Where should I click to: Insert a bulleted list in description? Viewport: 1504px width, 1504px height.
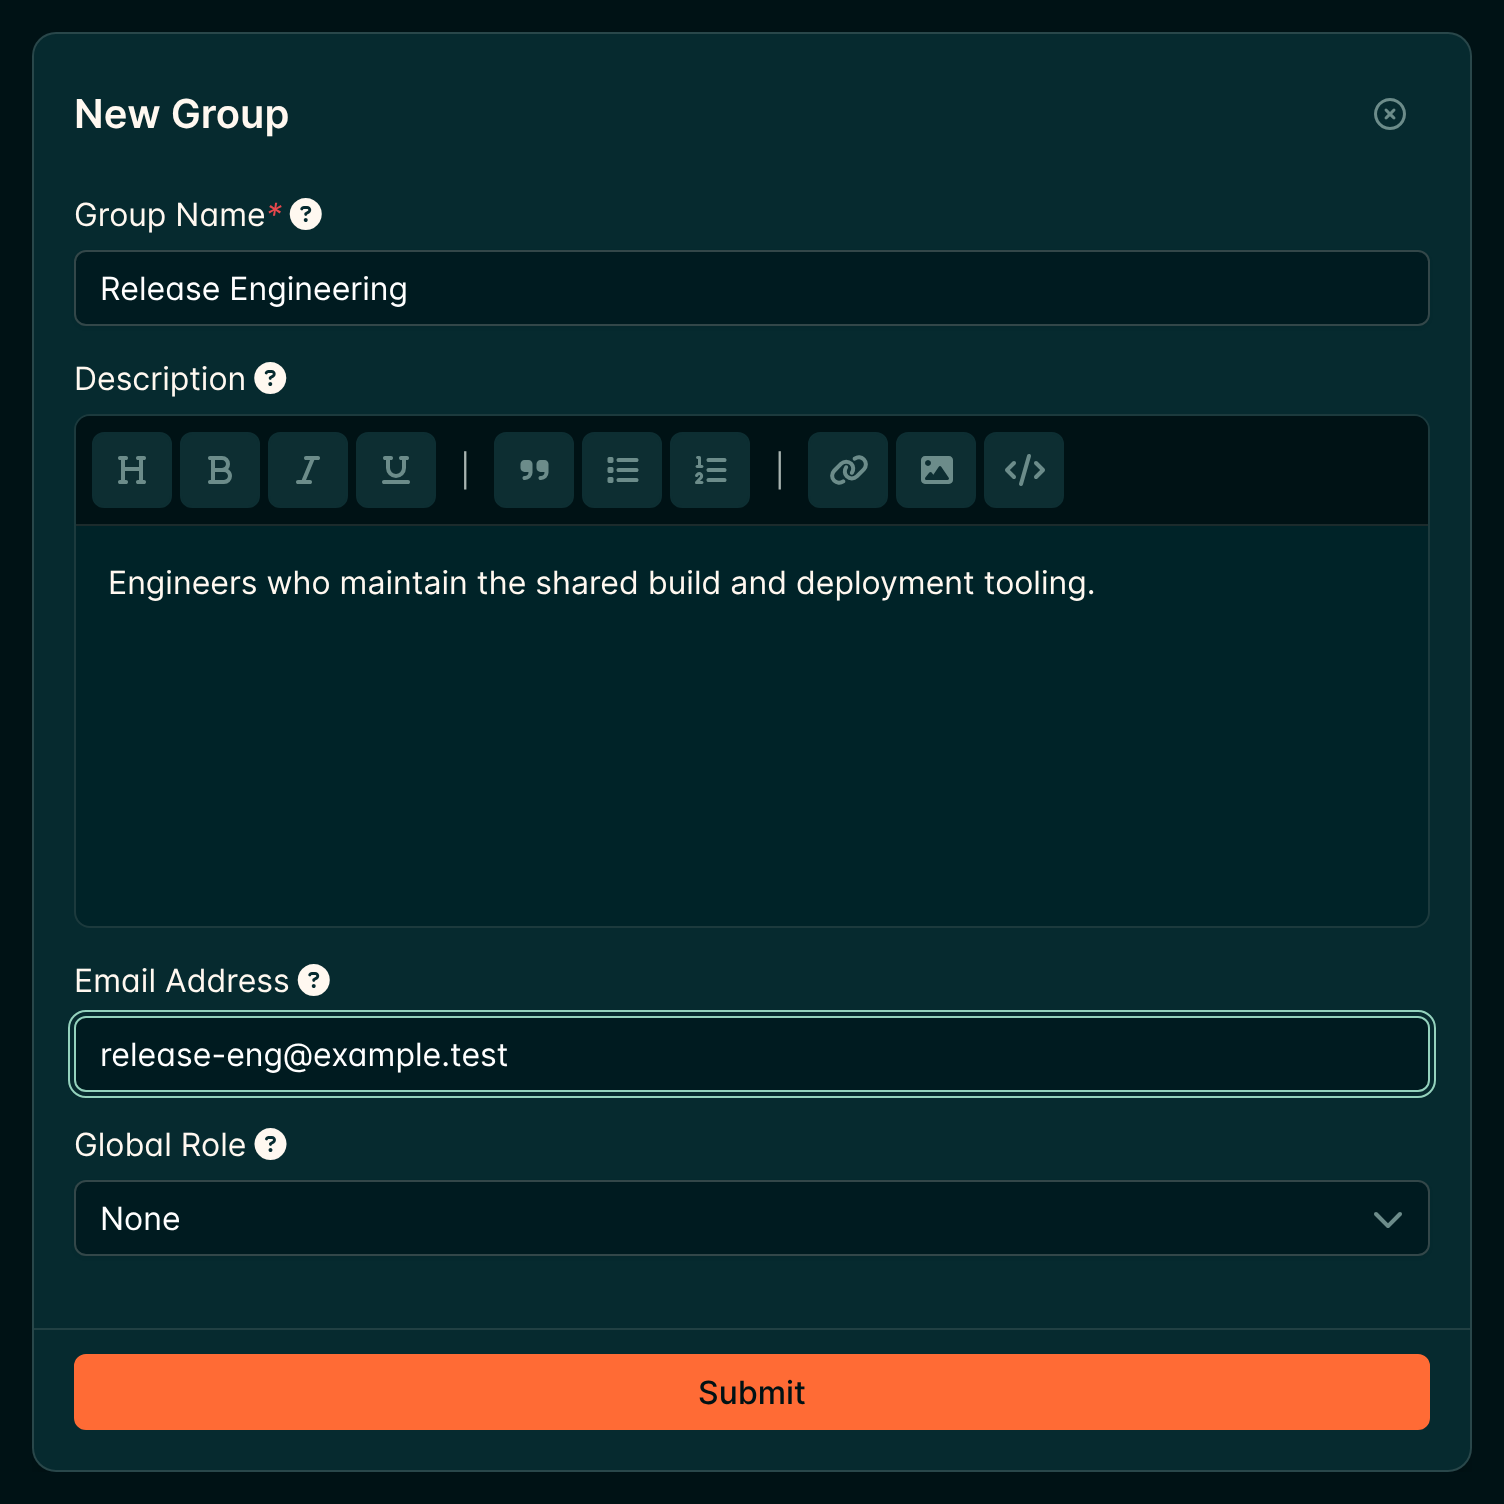[622, 470]
